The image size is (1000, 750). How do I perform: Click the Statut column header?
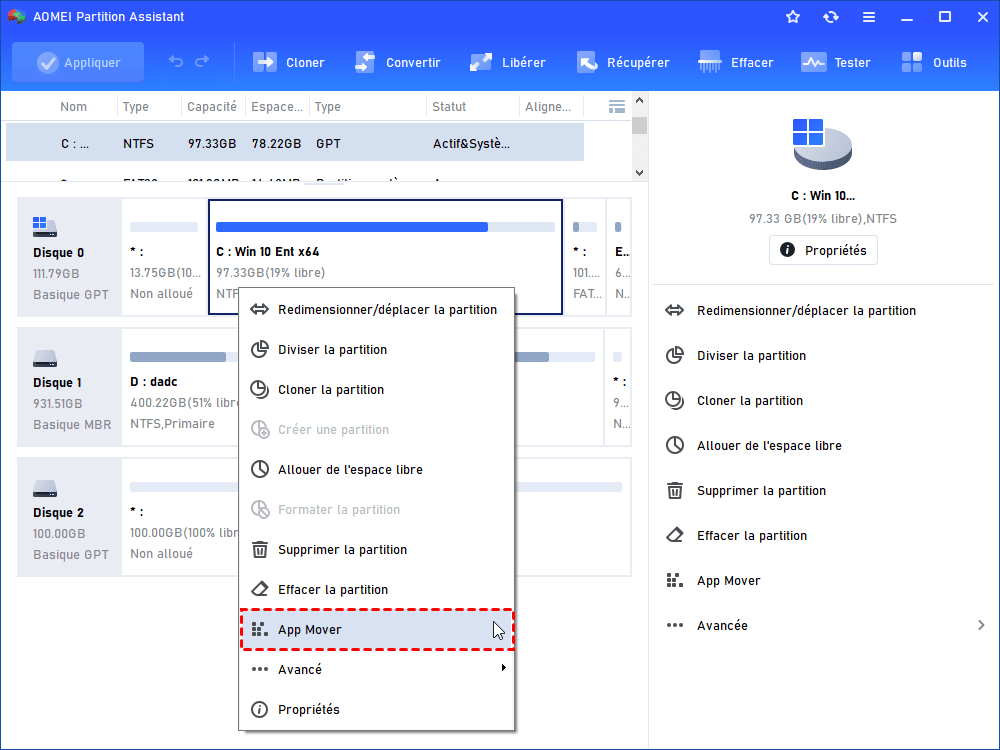[x=449, y=107]
